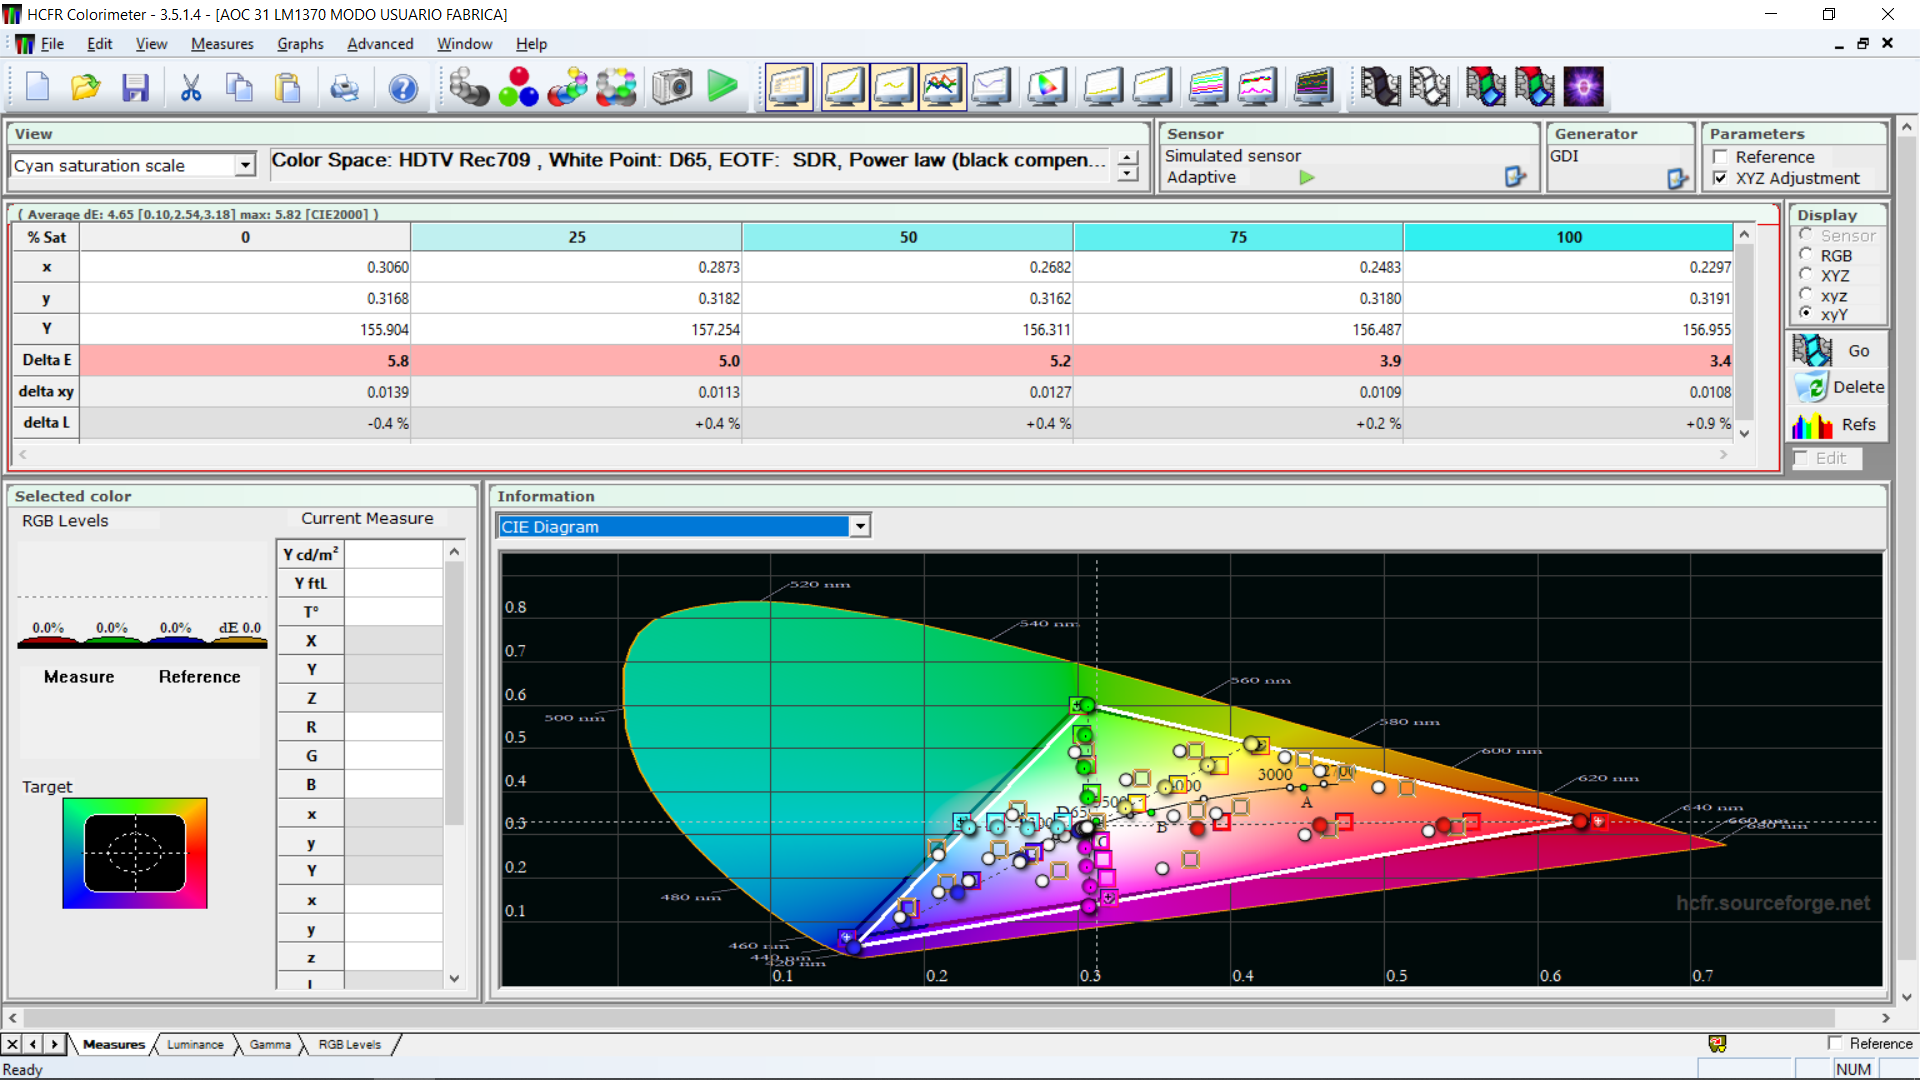The width and height of the screenshot is (1920, 1080).
Task: Click the Go measurement icon
Action: (1812, 350)
